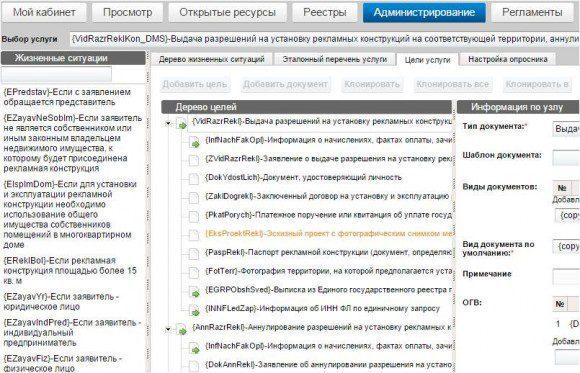This screenshot has height=373, width=580.
Task: Click the Клонировать button
Action: coord(372,84)
